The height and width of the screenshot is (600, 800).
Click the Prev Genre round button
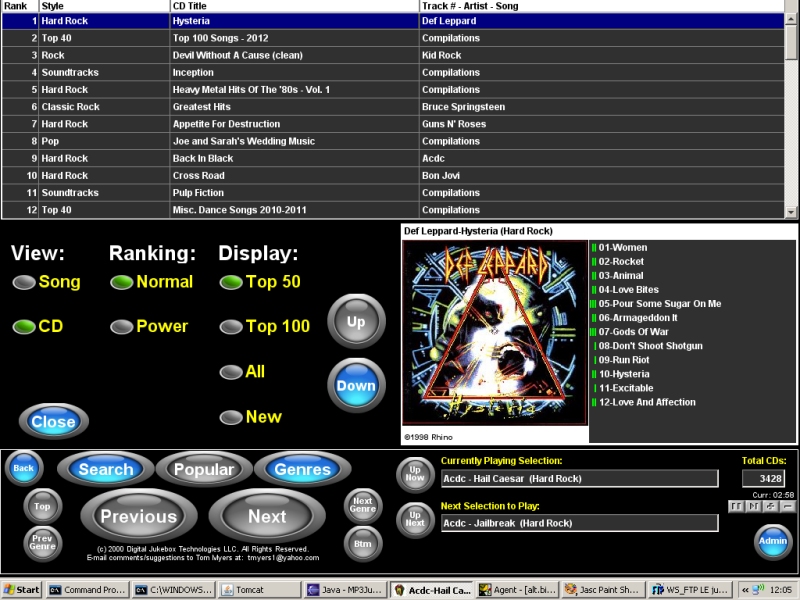coord(42,542)
